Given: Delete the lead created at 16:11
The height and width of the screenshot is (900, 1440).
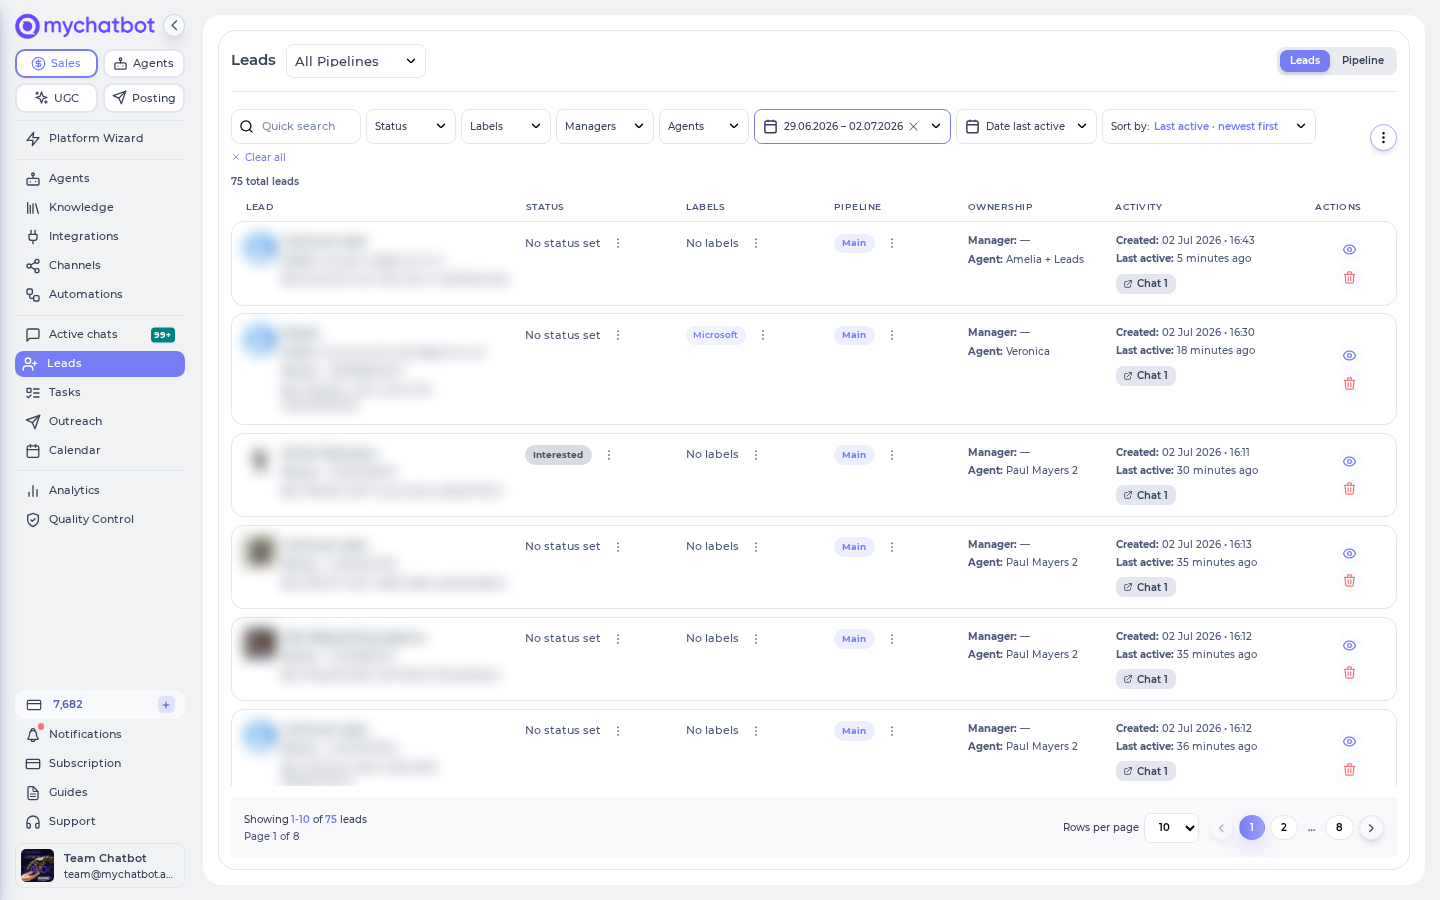Looking at the screenshot, I should point(1349,489).
